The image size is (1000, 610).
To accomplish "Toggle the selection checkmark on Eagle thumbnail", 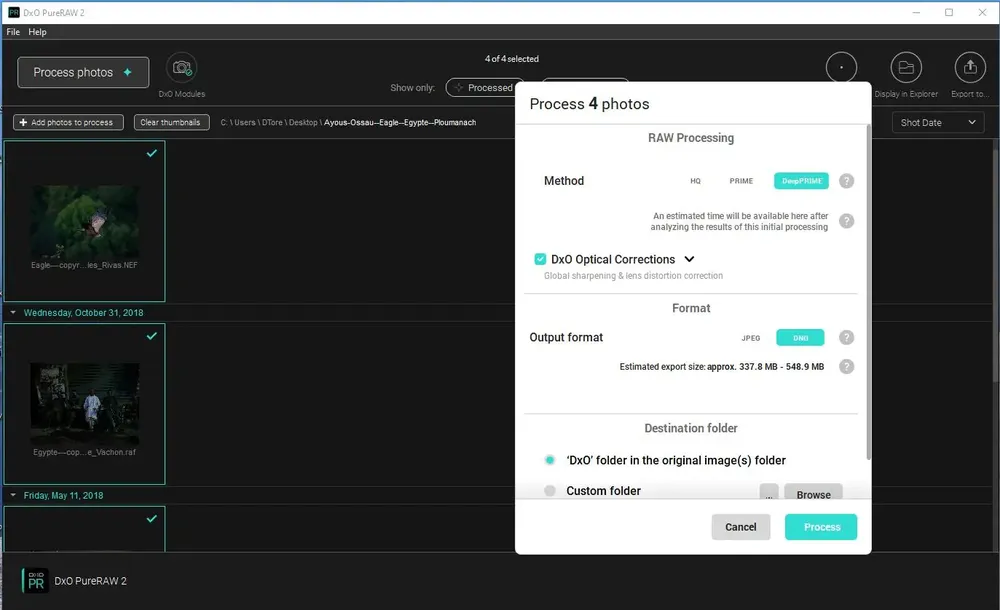I will coord(152,153).
